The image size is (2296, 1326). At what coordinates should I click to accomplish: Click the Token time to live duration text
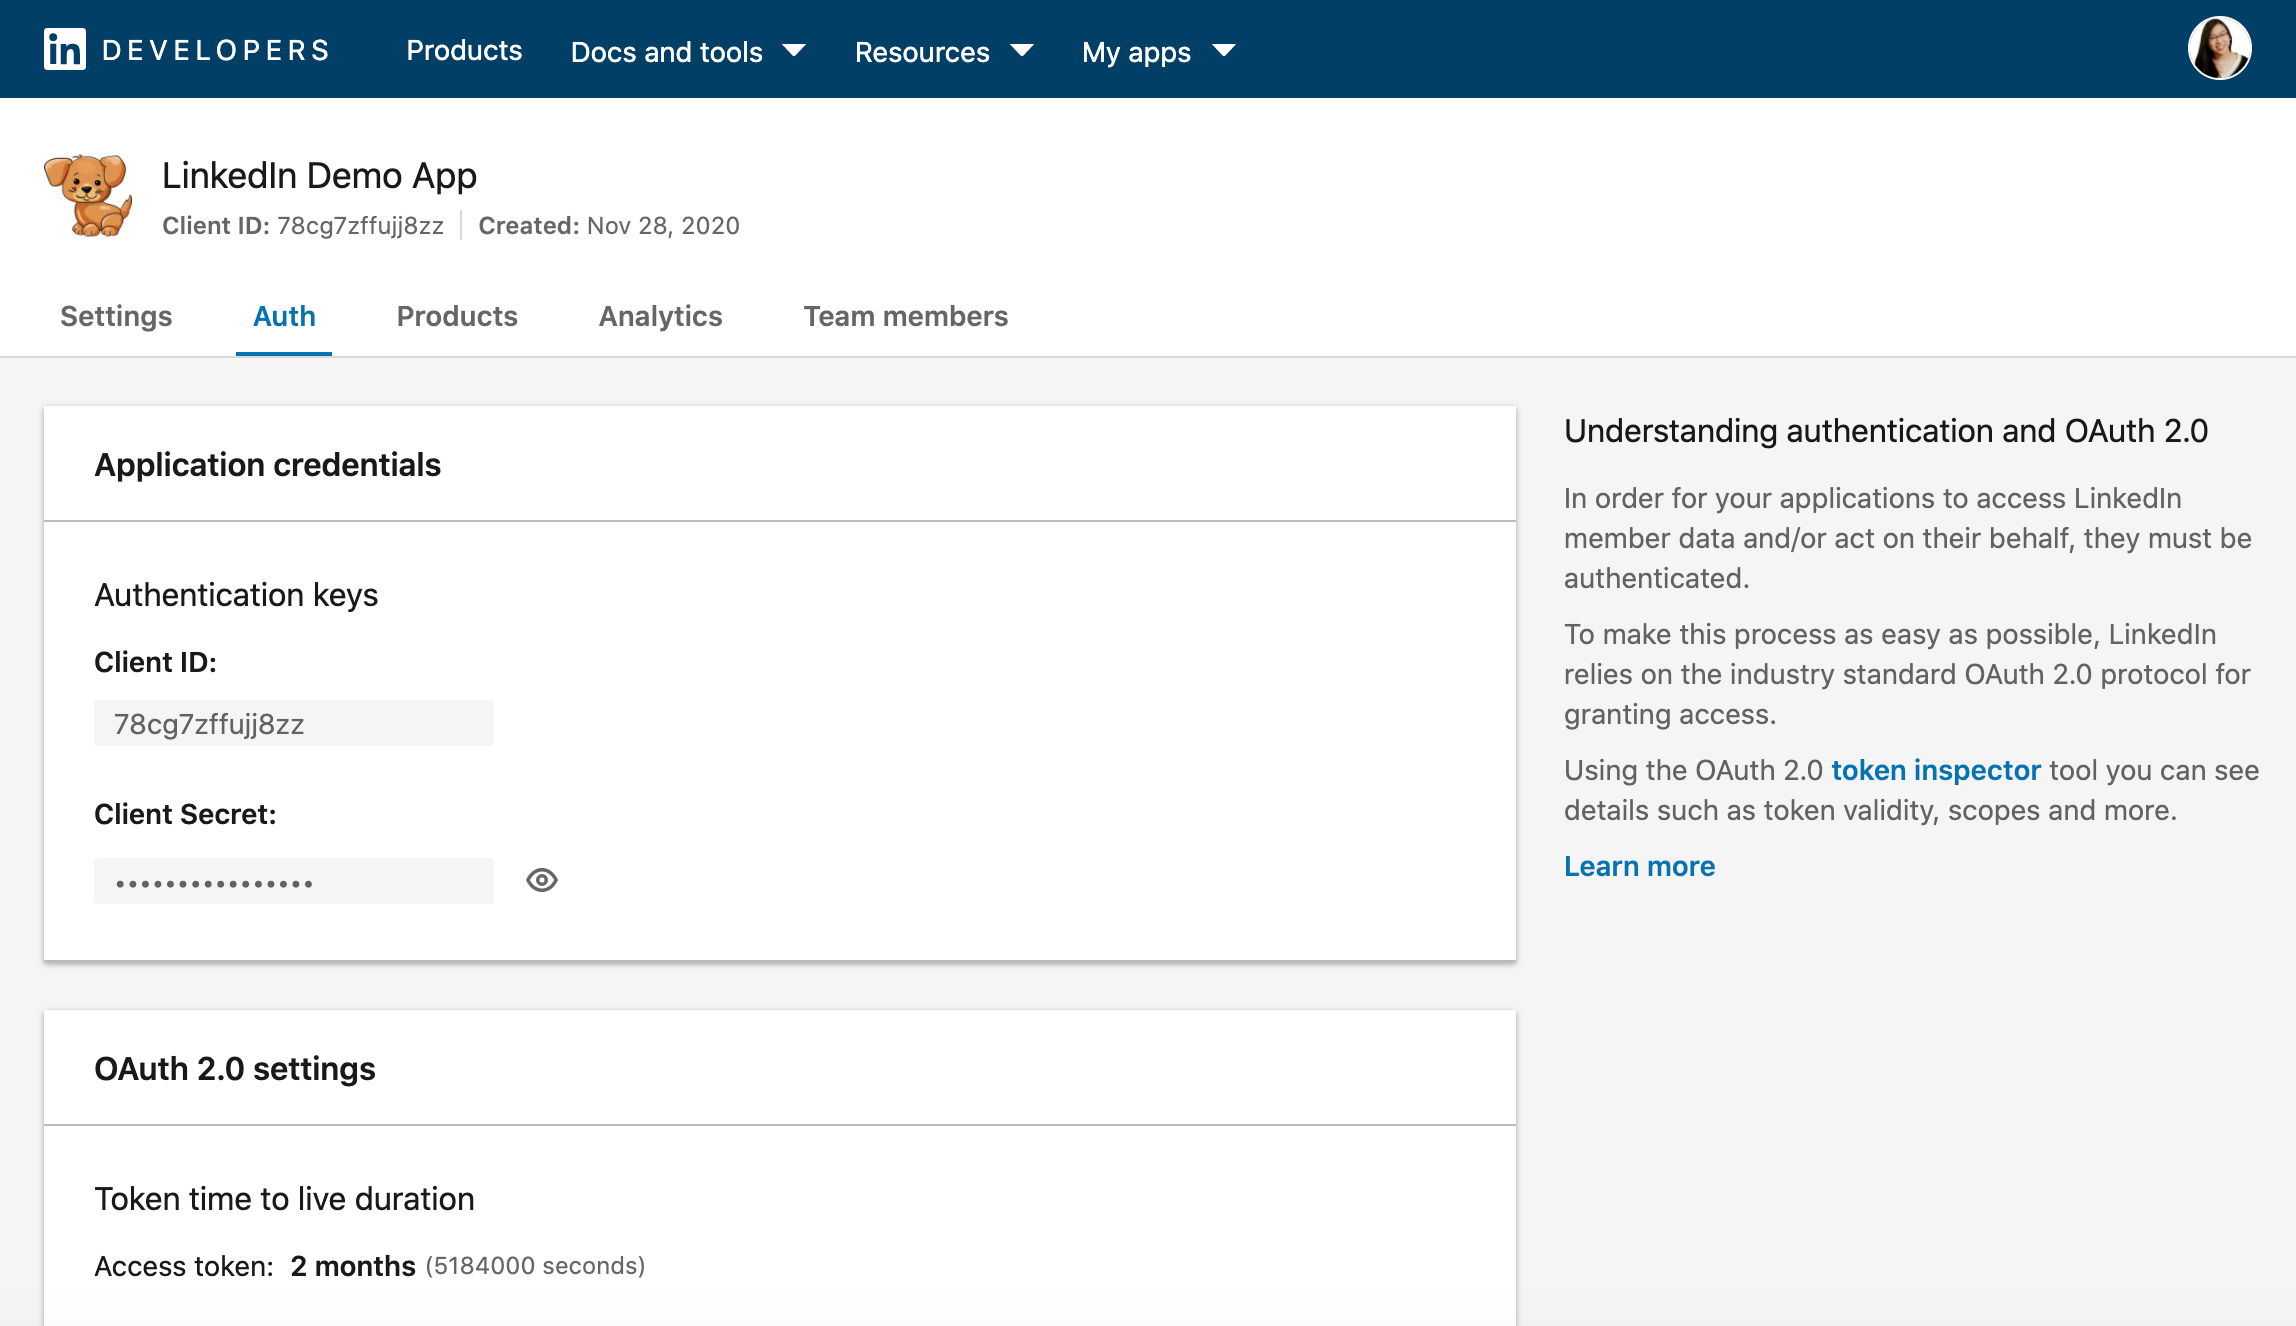pos(284,1199)
